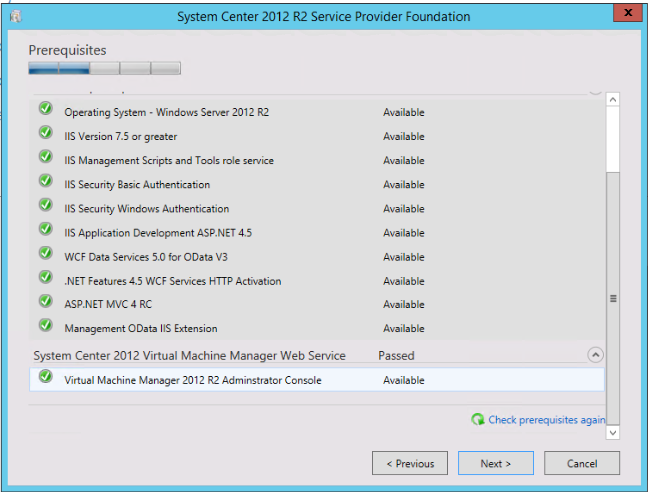This screenshot has height=492, width=648.
Task: Click check icon for IIS Security Basic Authentication
Action: point(45,183)
